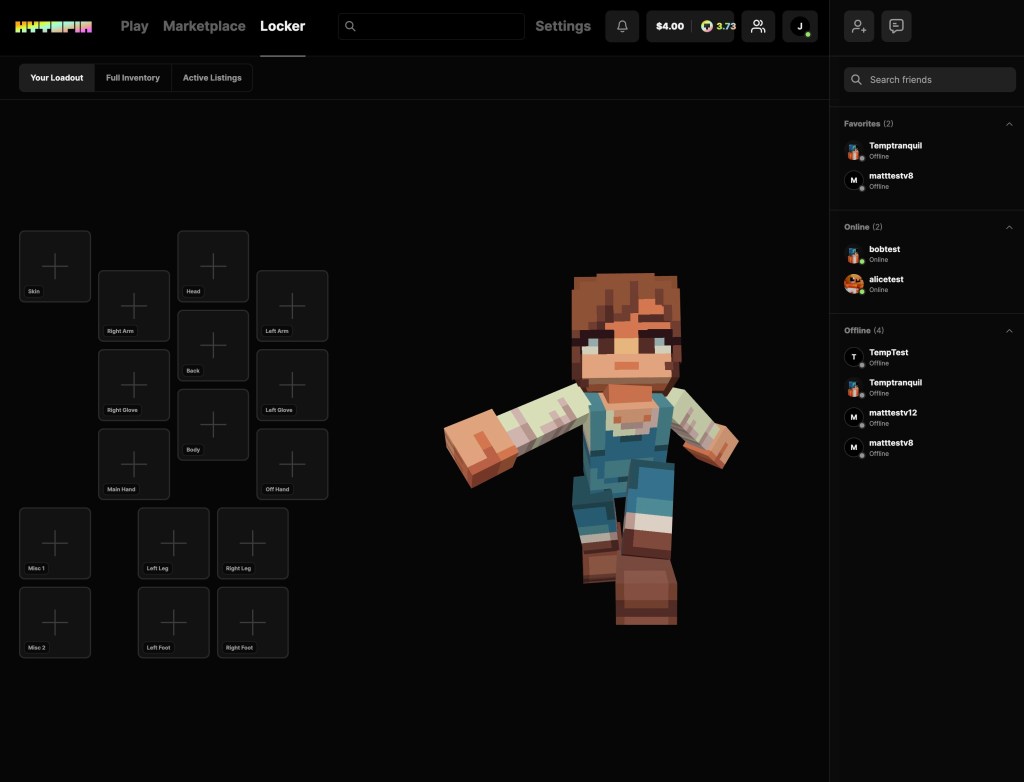The height and width of the screenshot is (782, 1024).
Task: Open the Active Listings tab
Action: click(212, 78)
